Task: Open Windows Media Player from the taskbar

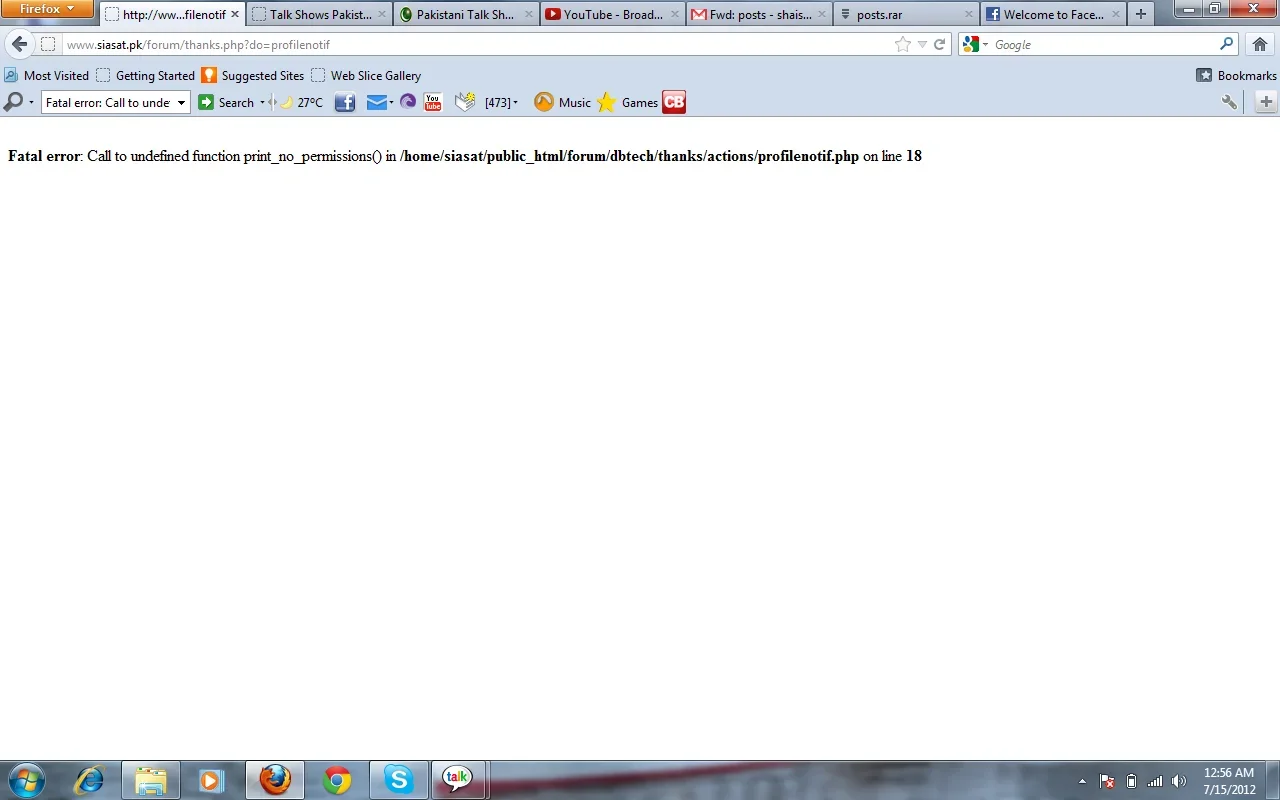Action: [x=211, y=780]
